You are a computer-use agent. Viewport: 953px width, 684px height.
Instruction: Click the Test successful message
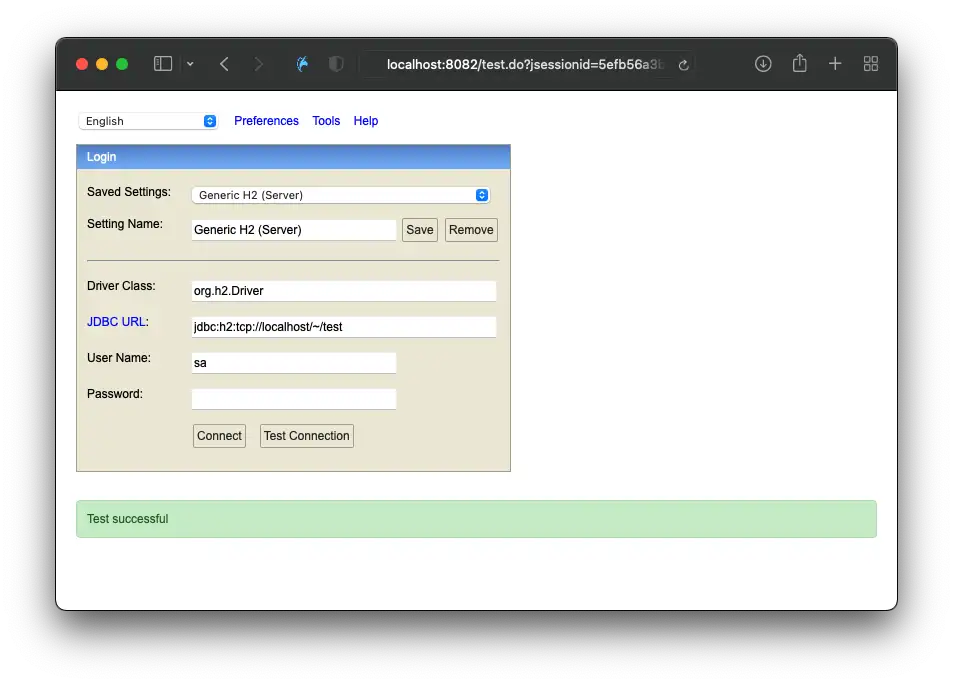click(x=476, y=519)
